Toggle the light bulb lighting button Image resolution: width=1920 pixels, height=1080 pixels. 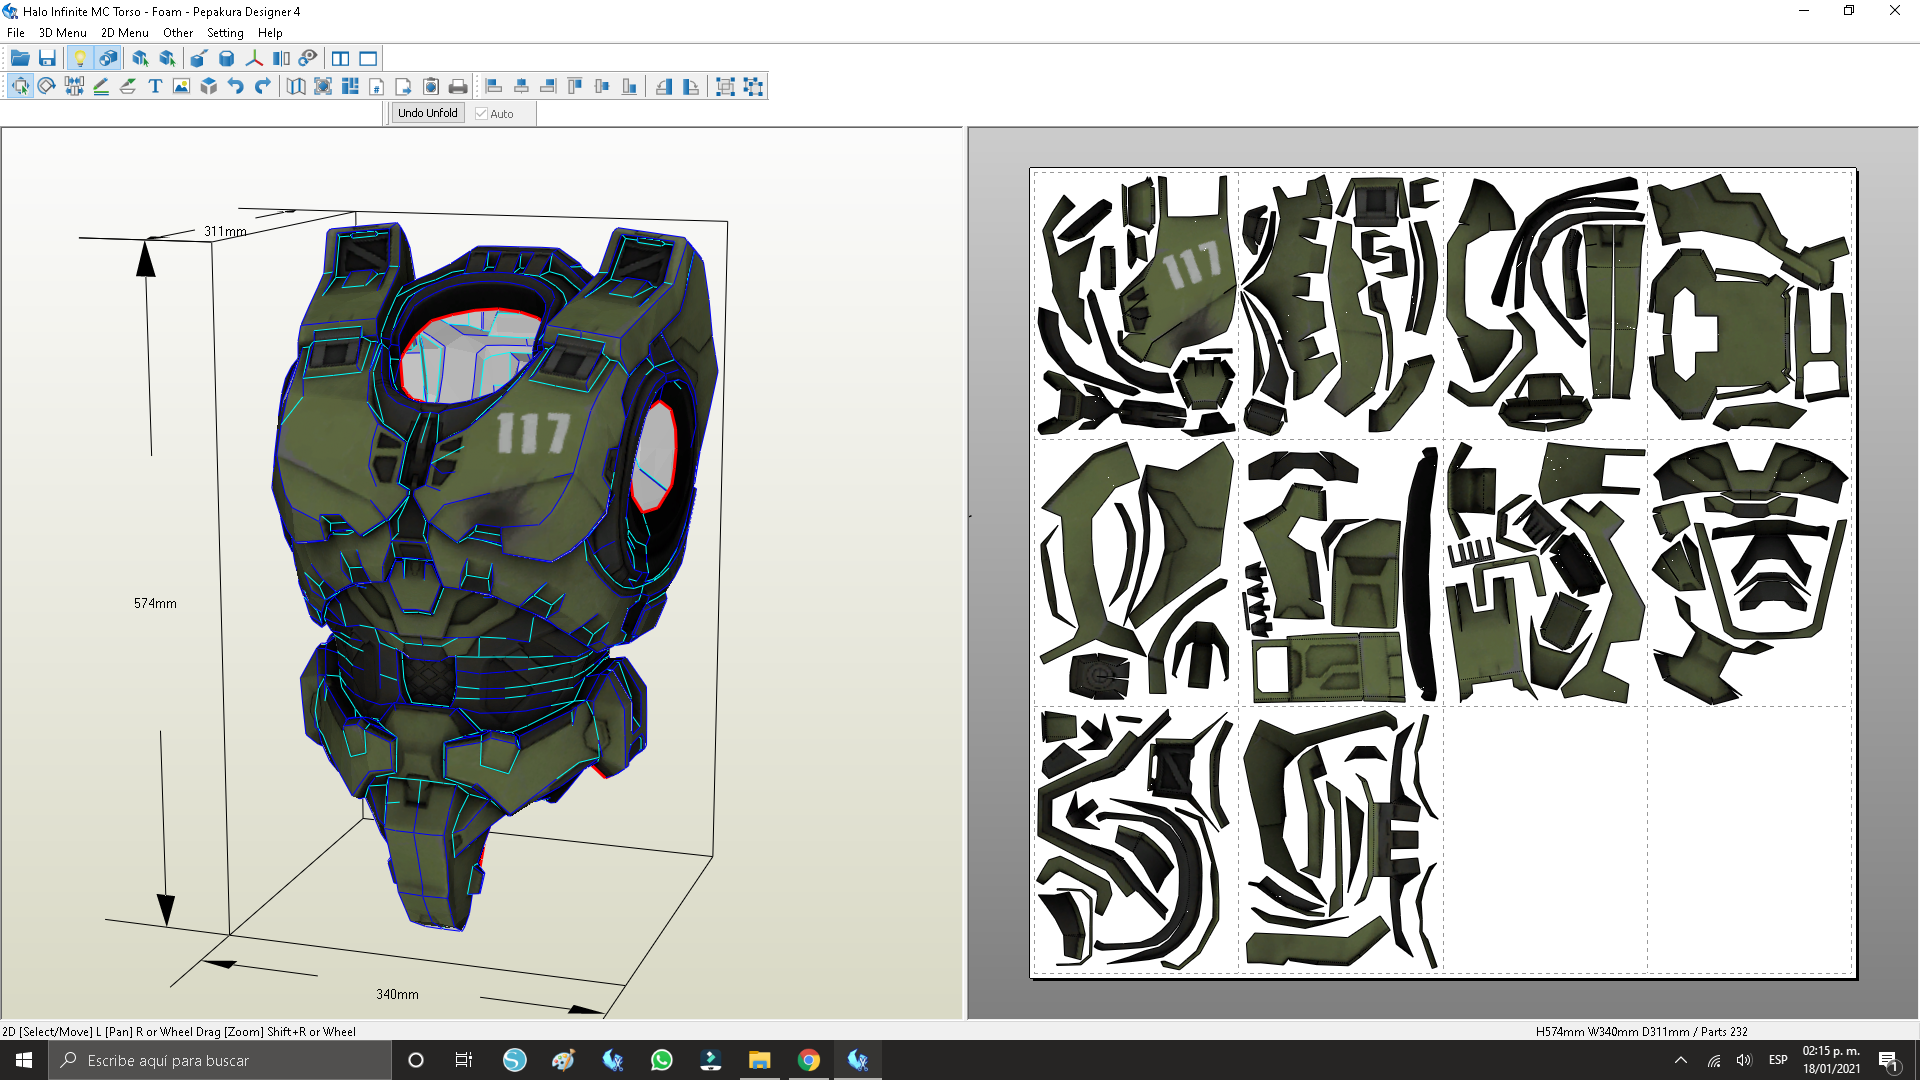click(80, 59)
